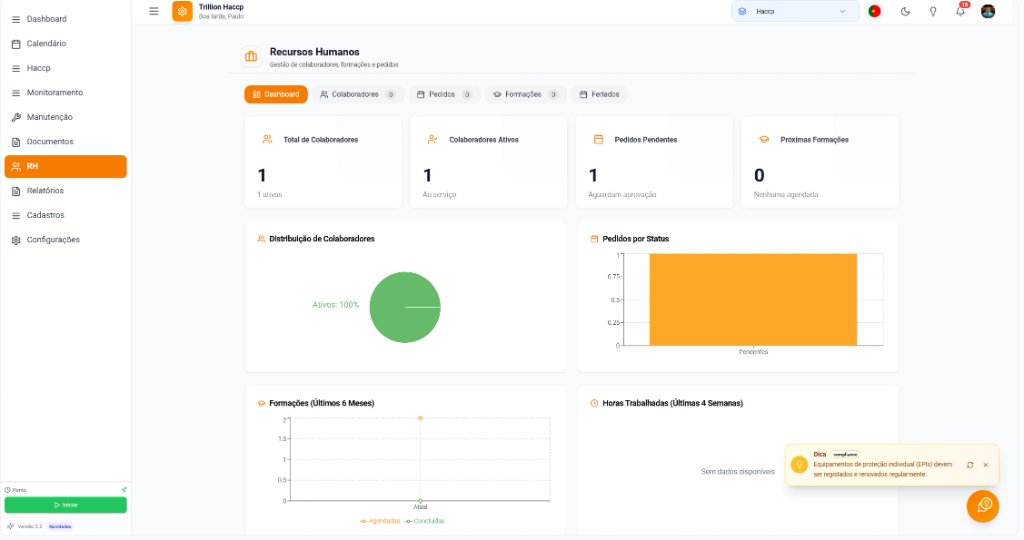Viewport: 1024px width, 540px height.
Task: Open the Haccp module dropdown
Action: tap(795, 11)
